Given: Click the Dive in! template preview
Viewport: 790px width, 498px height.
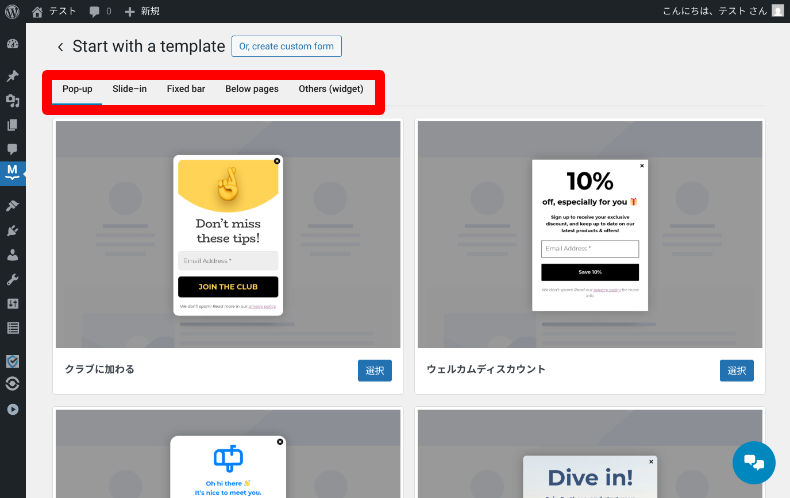Looking at the screenshot, I should [x=590, y=454].
